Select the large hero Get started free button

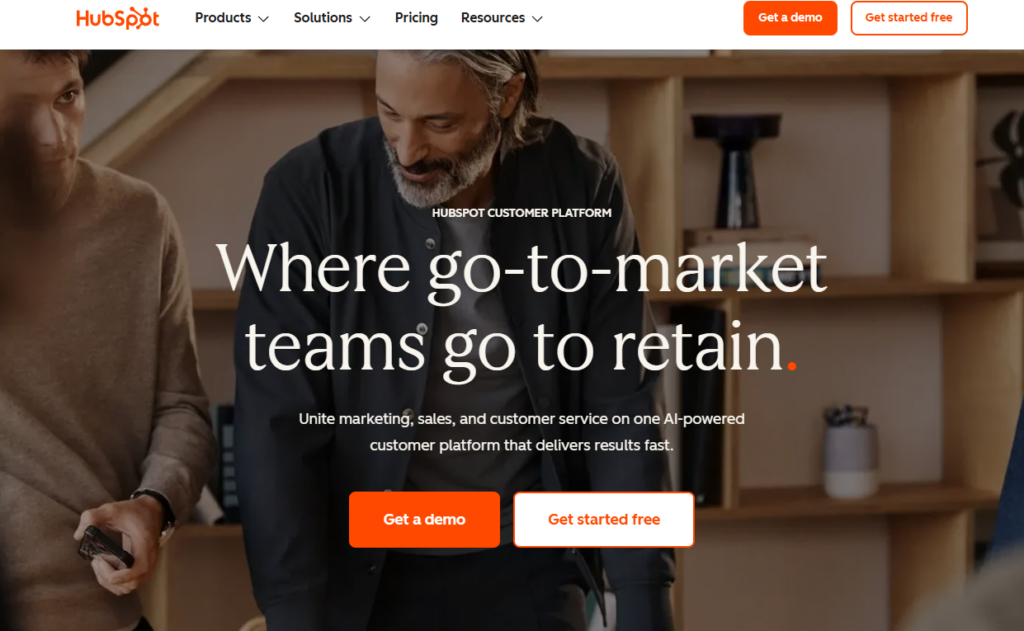coord(603,519)
